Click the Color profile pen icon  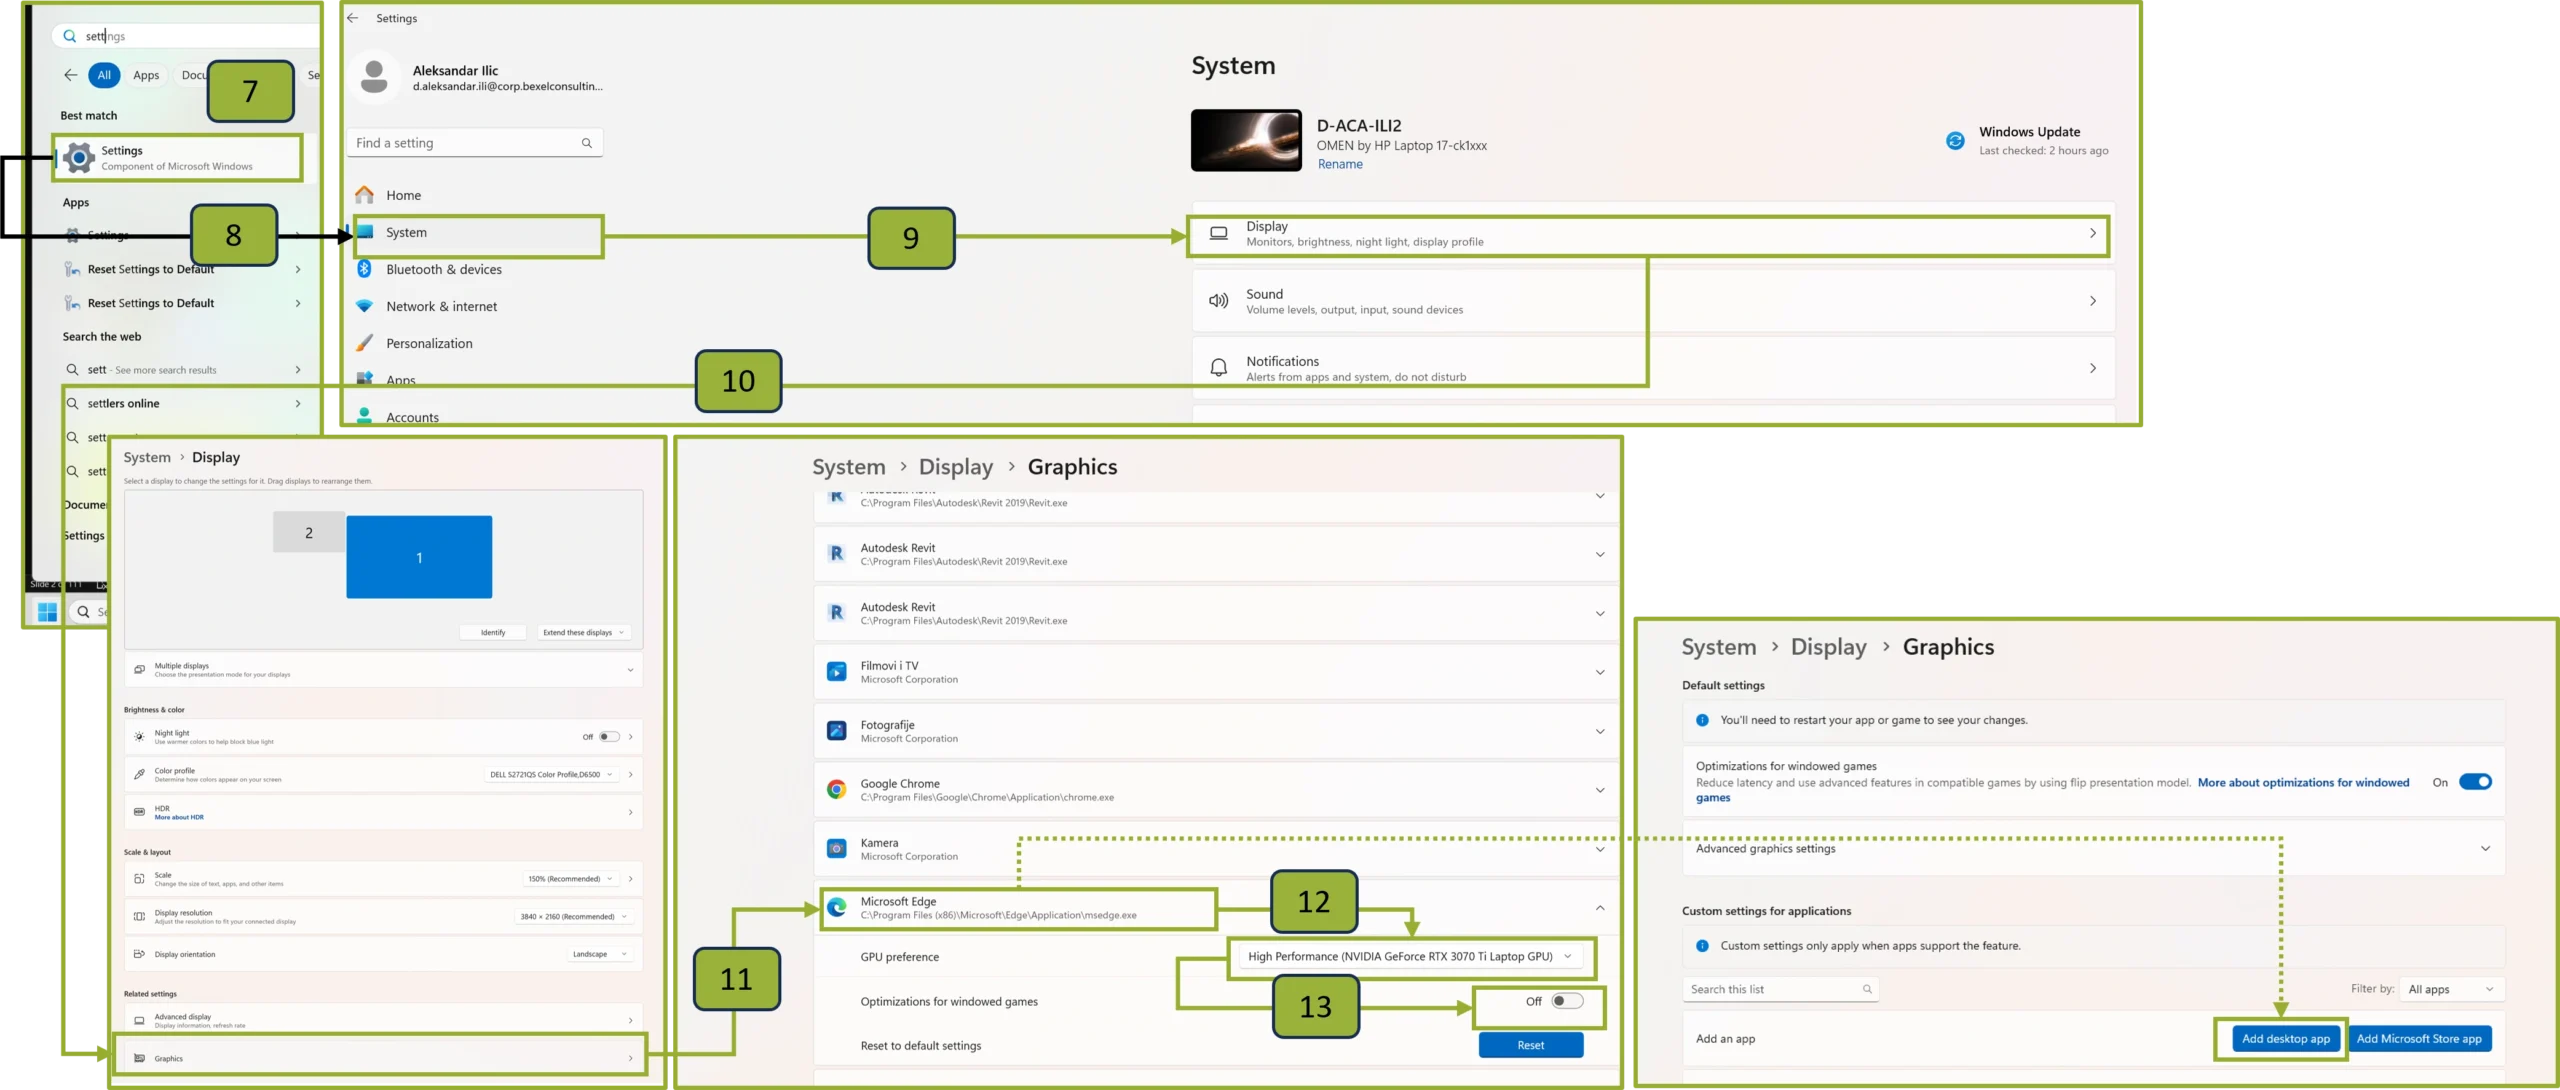(139, 775)
